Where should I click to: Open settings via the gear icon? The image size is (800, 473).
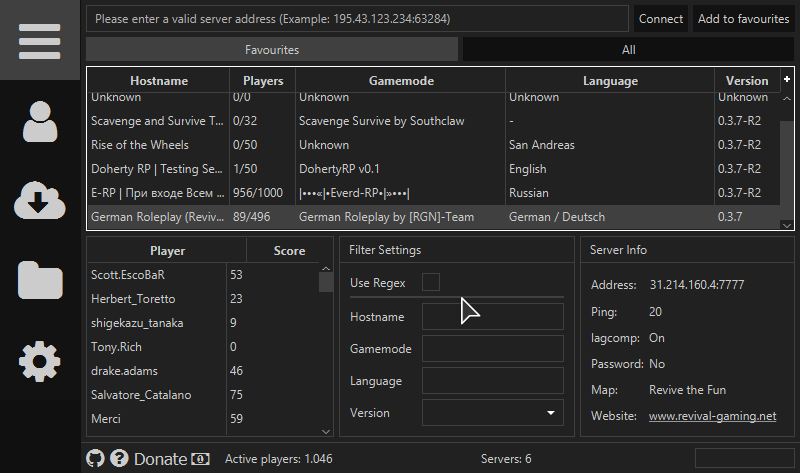(x=39, y=361)
